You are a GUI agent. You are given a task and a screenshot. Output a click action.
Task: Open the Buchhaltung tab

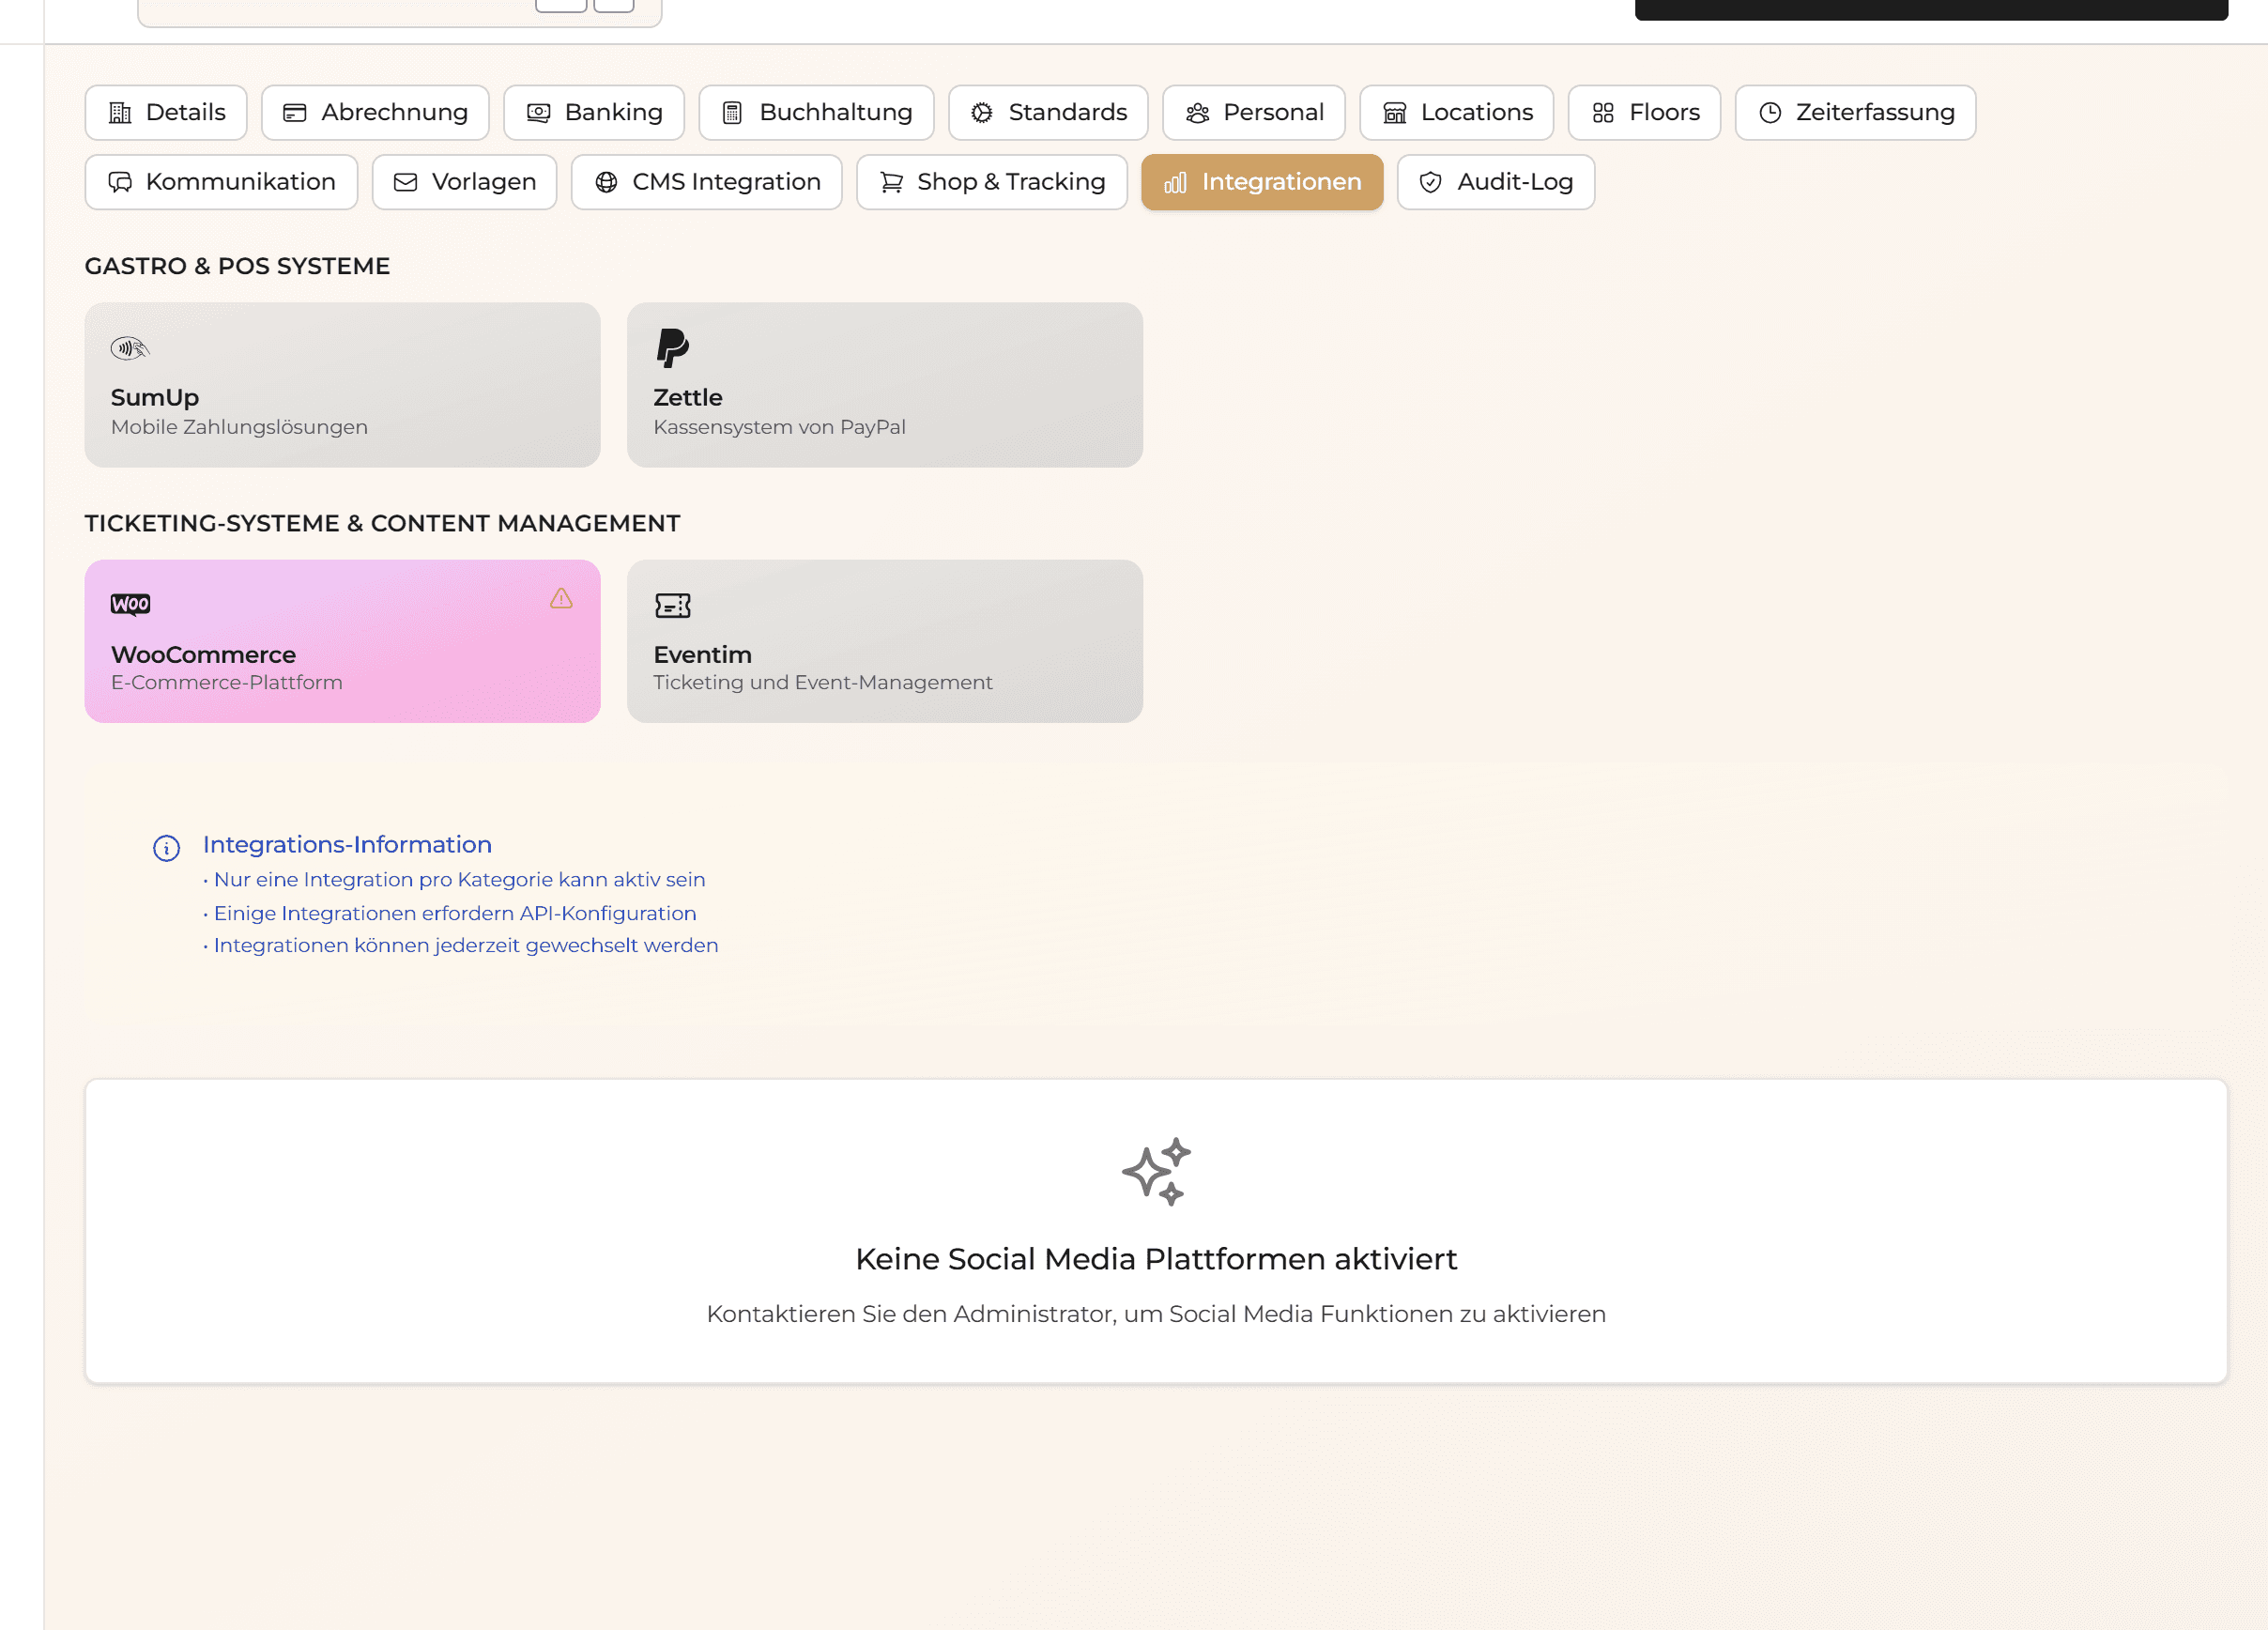816,112
